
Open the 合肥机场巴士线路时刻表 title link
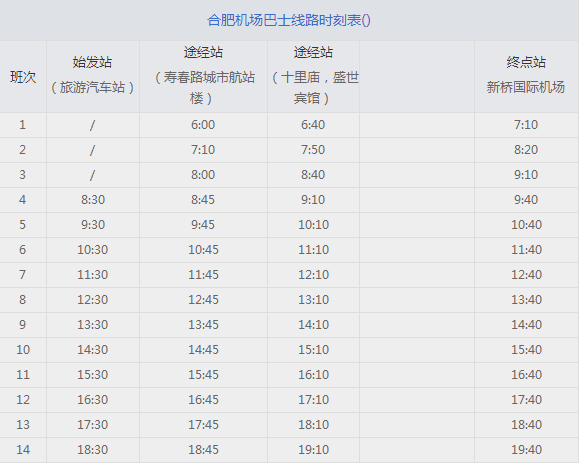tap(289, 20)
